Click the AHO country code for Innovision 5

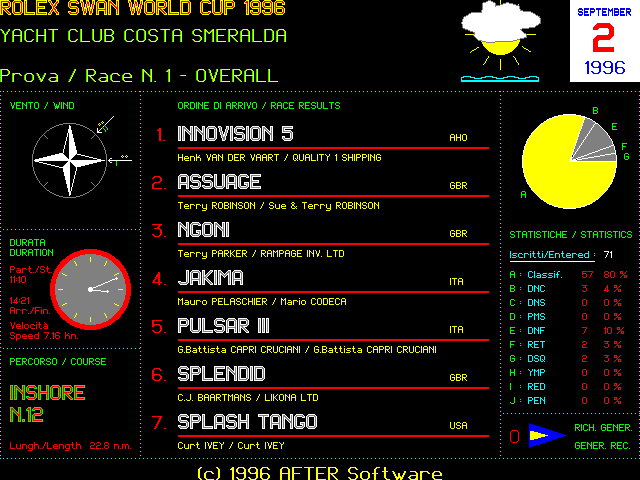[x=458, y=138]
